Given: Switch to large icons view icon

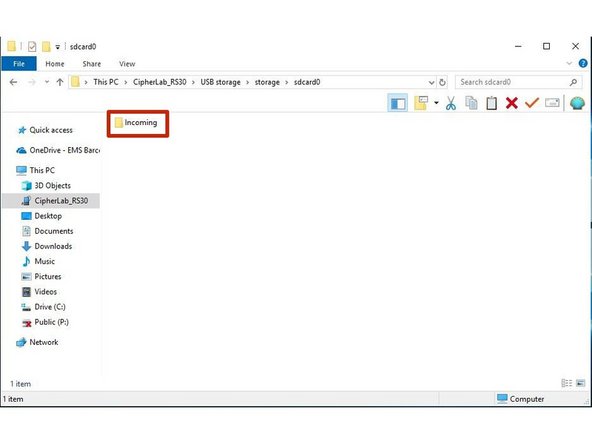Looking at the screenshot, I should click(580, 384).
